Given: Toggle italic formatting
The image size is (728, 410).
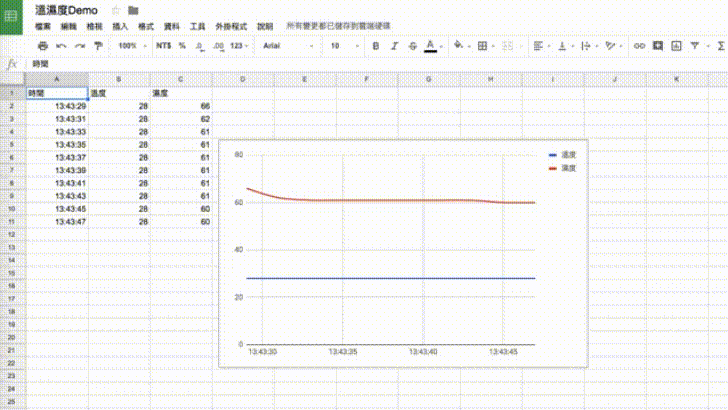Looking at the screenshot, I should (394, 46).
